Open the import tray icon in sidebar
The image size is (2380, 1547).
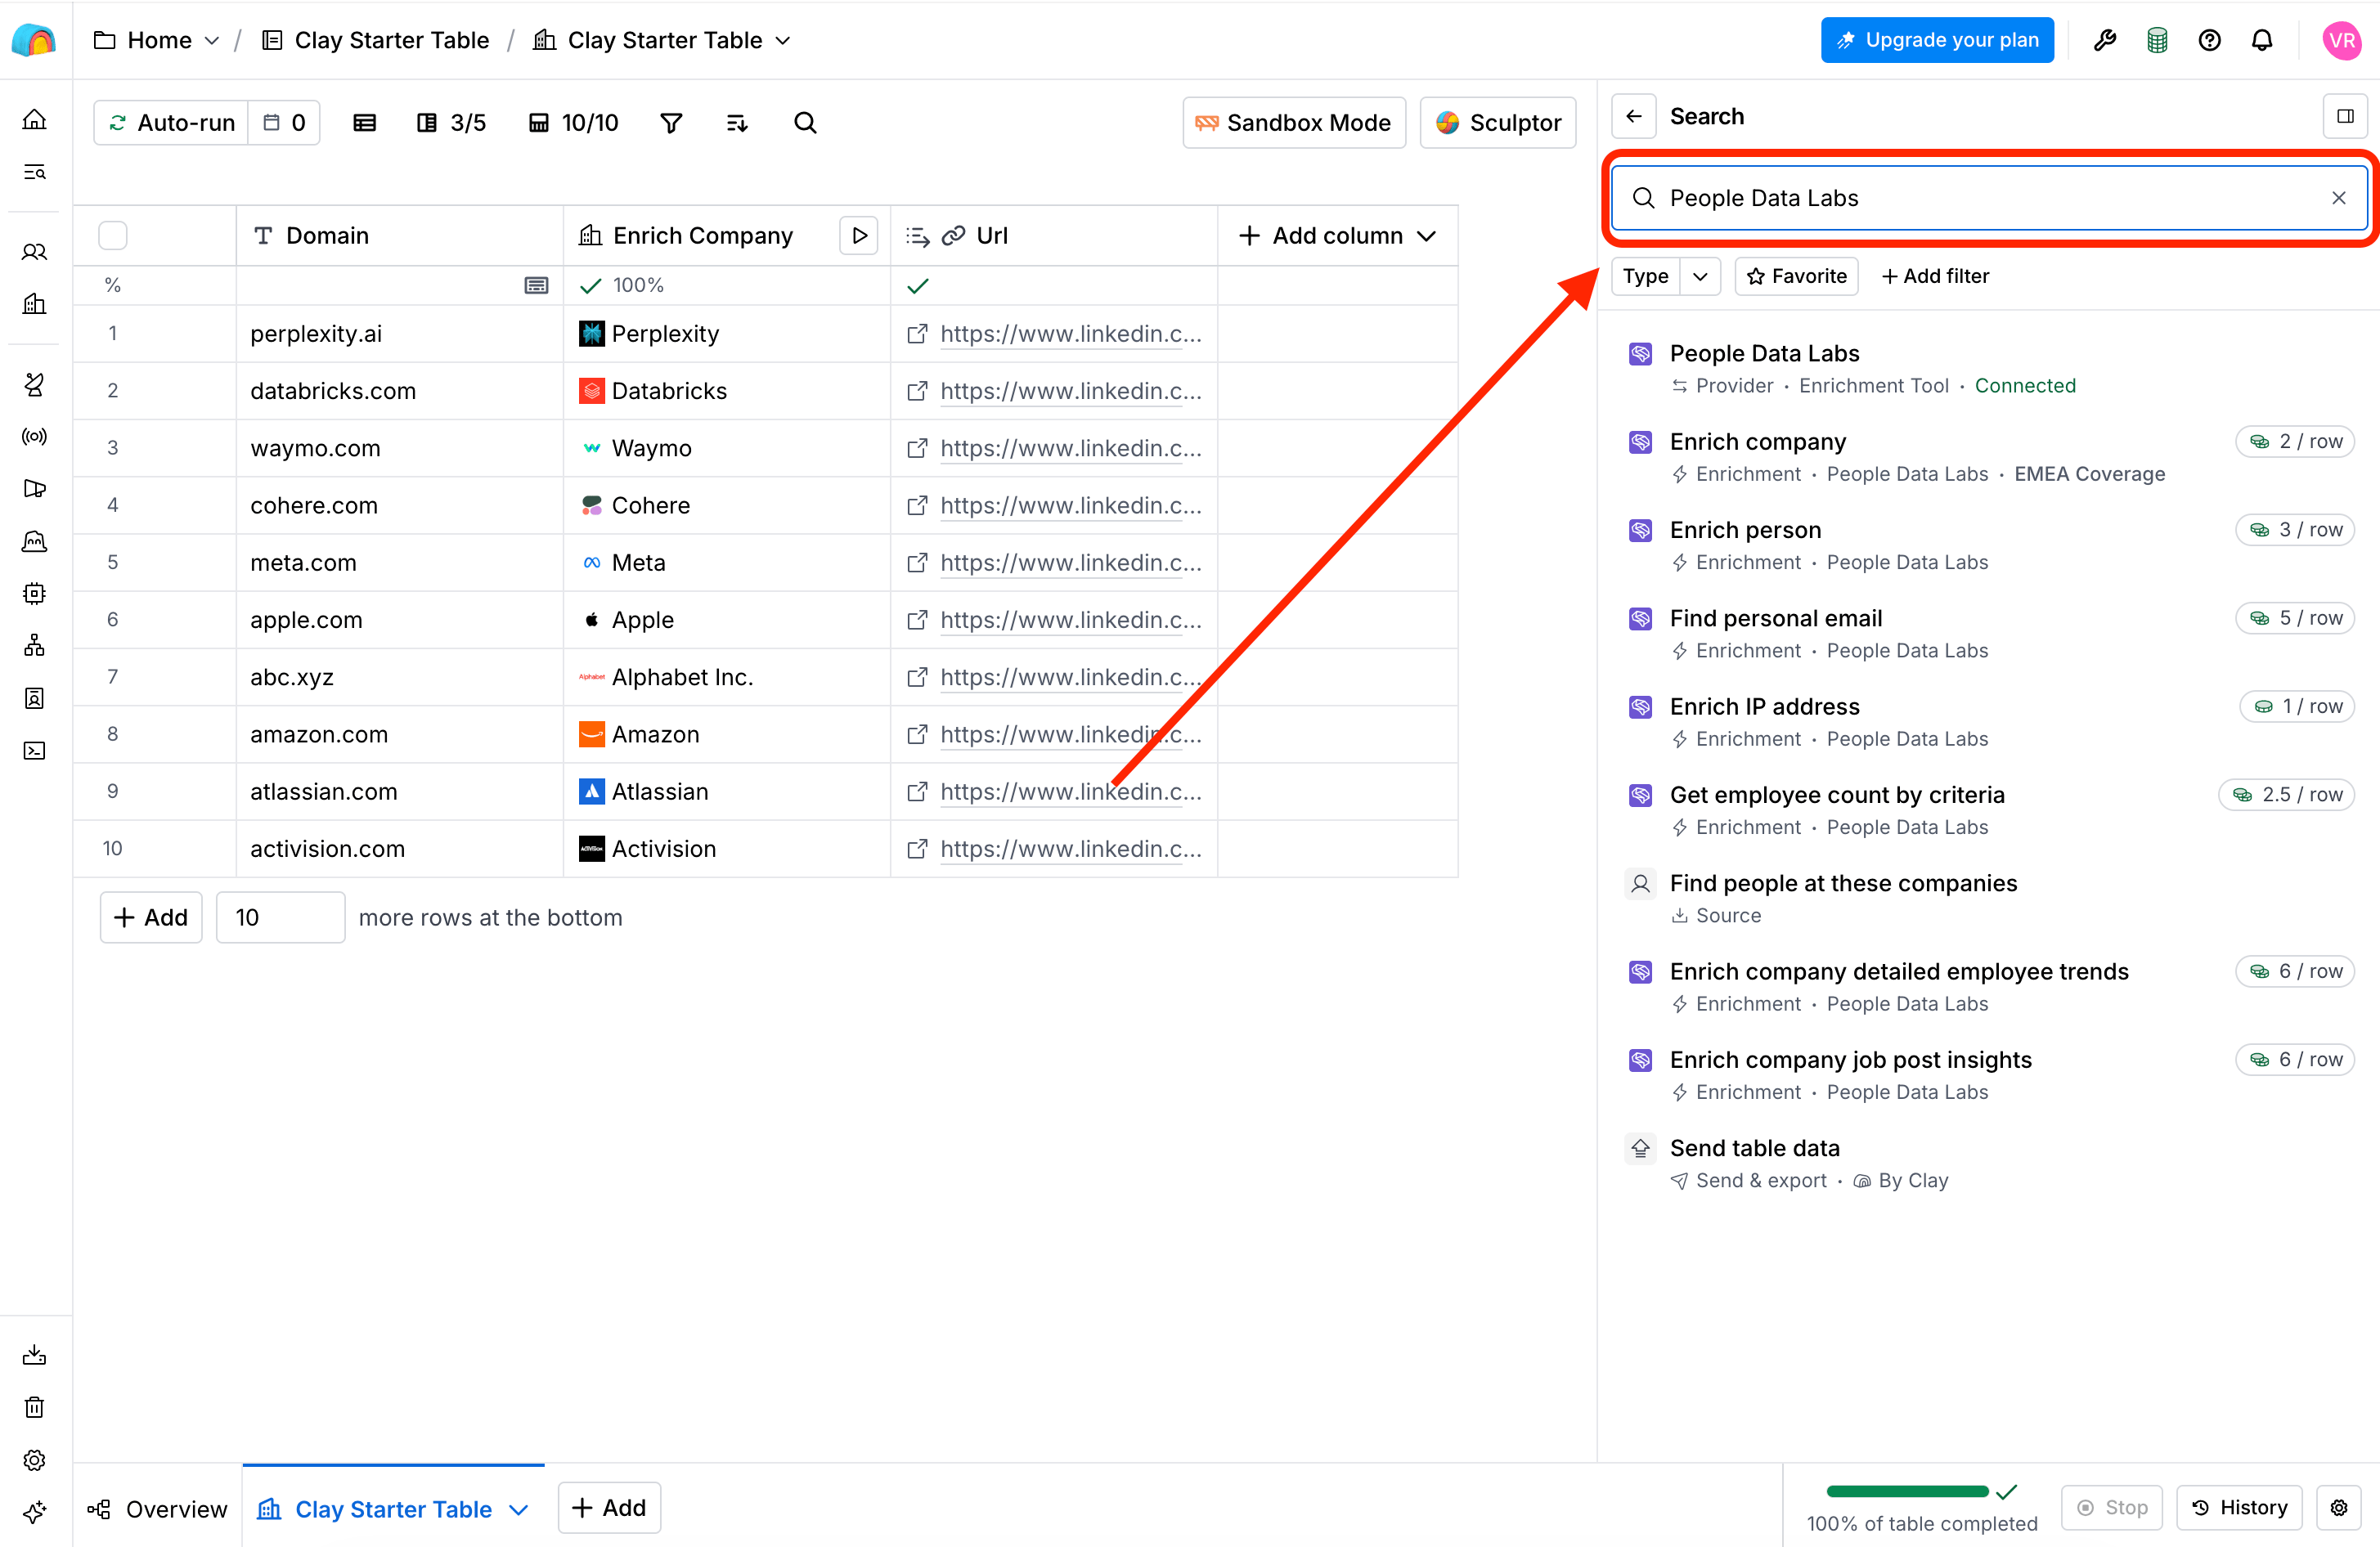[35, 1355]
